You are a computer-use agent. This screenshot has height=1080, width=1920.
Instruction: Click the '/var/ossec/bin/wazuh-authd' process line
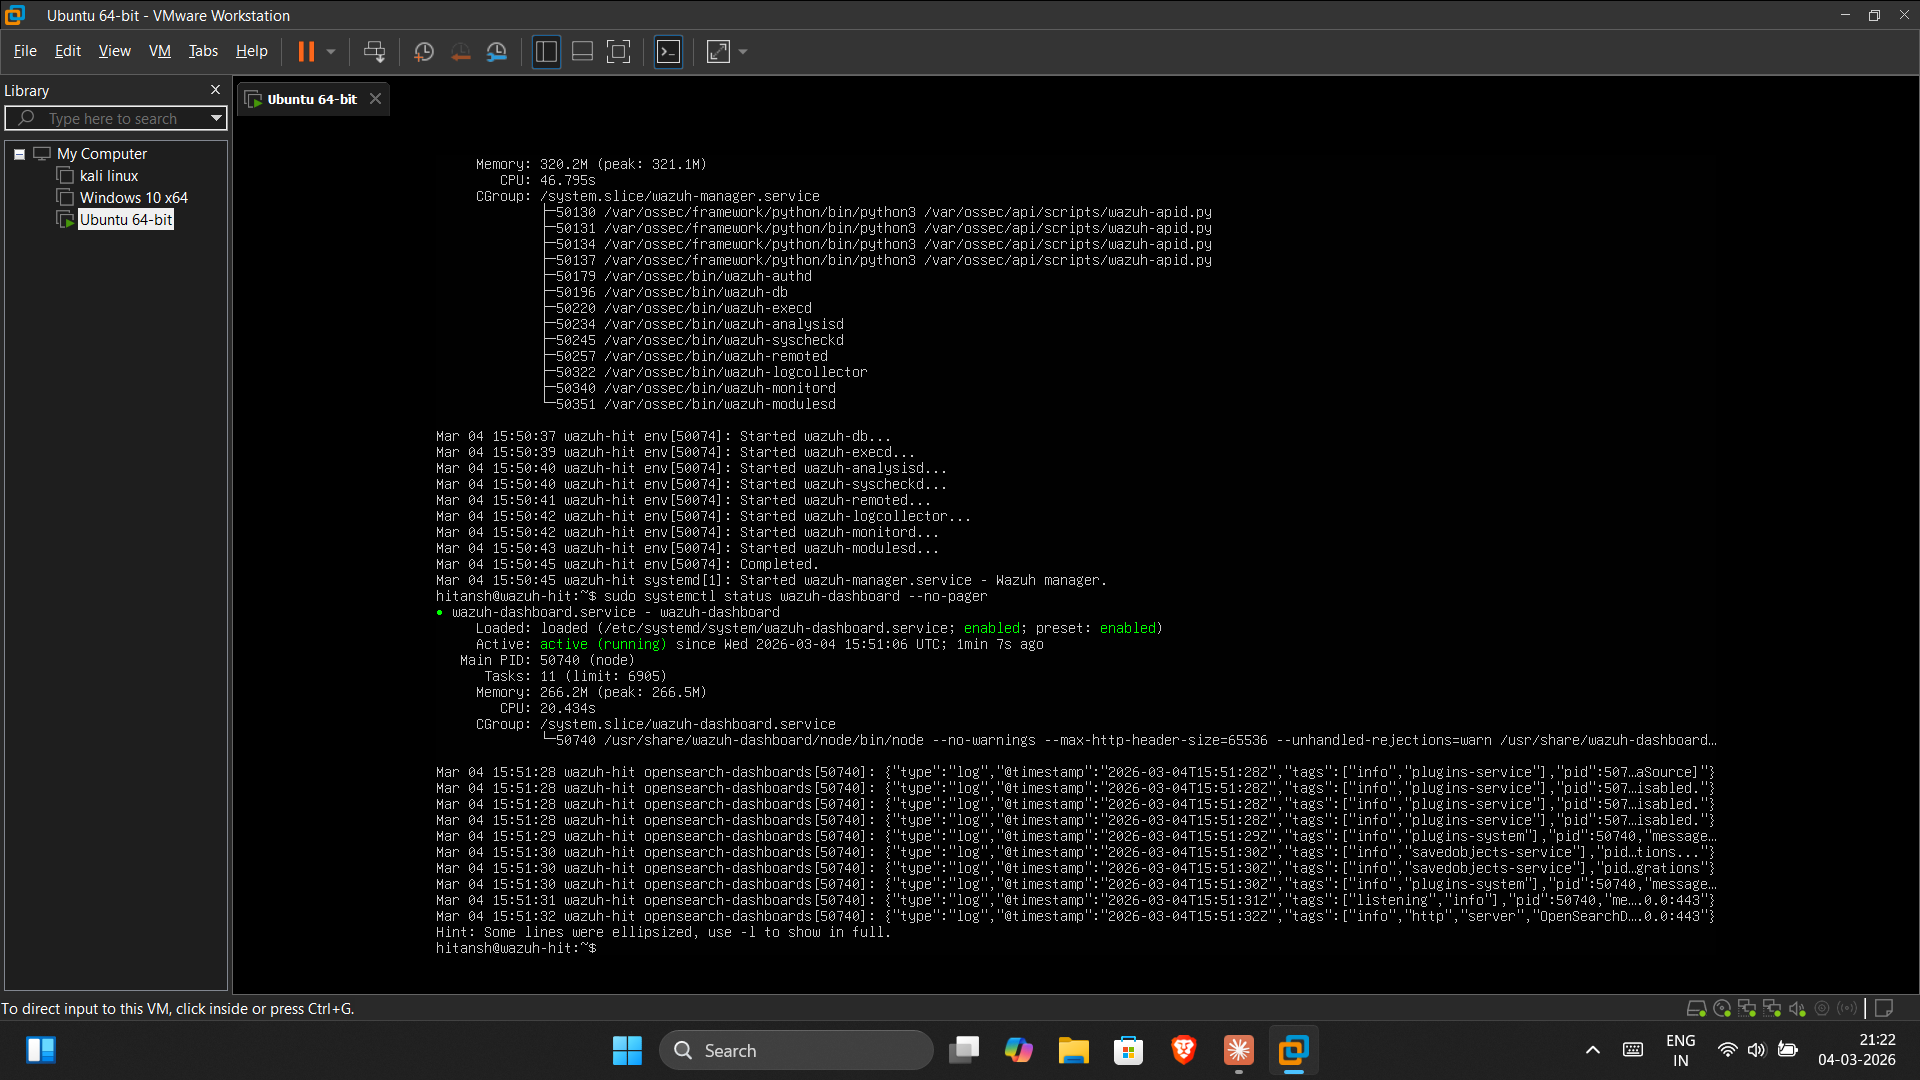(708, 277)
